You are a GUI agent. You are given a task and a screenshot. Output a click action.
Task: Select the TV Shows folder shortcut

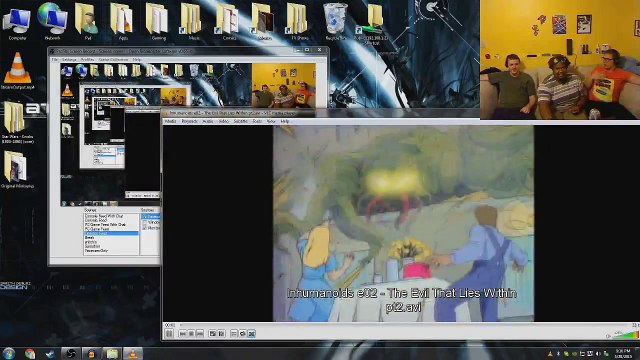click(x=299, y=22)
